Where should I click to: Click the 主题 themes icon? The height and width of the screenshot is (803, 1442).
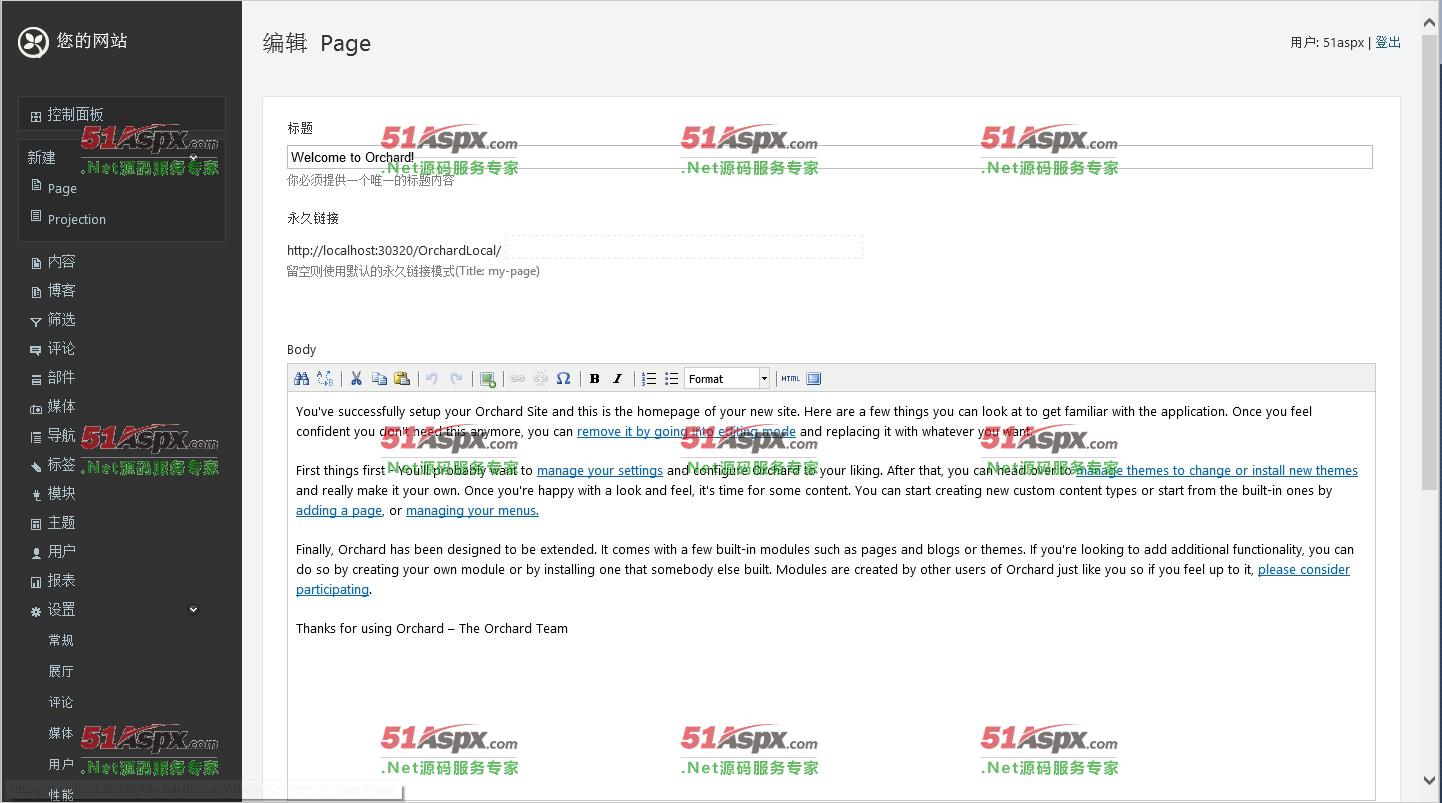[x=36, y=524]
